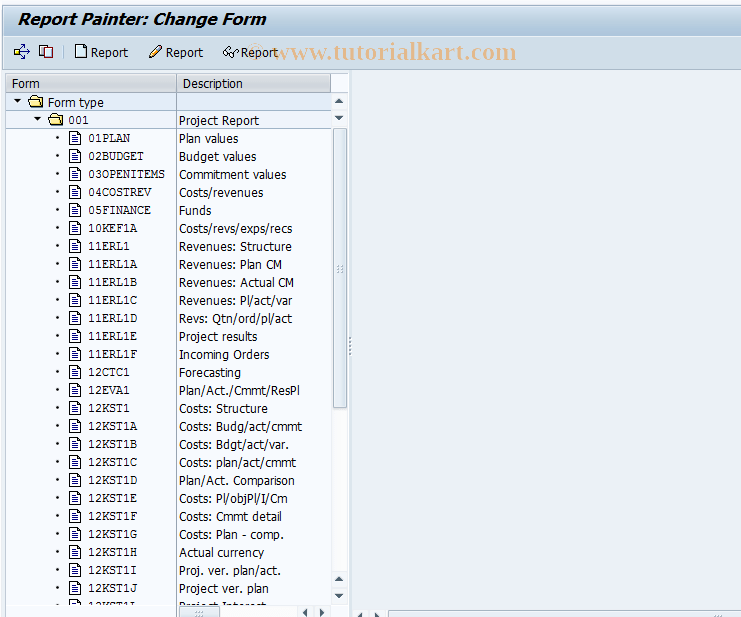Viewport: 741px width, 617px height.
Task: Select the 12EVA1 document icon
Action: [75, 390]
